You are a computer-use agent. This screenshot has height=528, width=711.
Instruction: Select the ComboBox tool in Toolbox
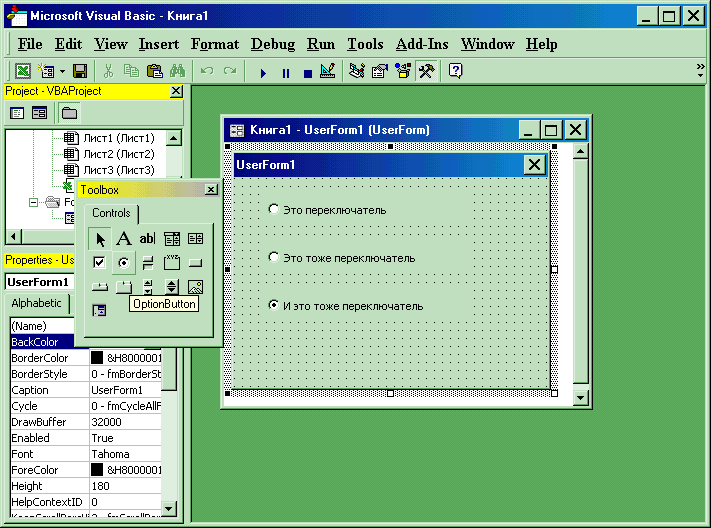[172, 239]
